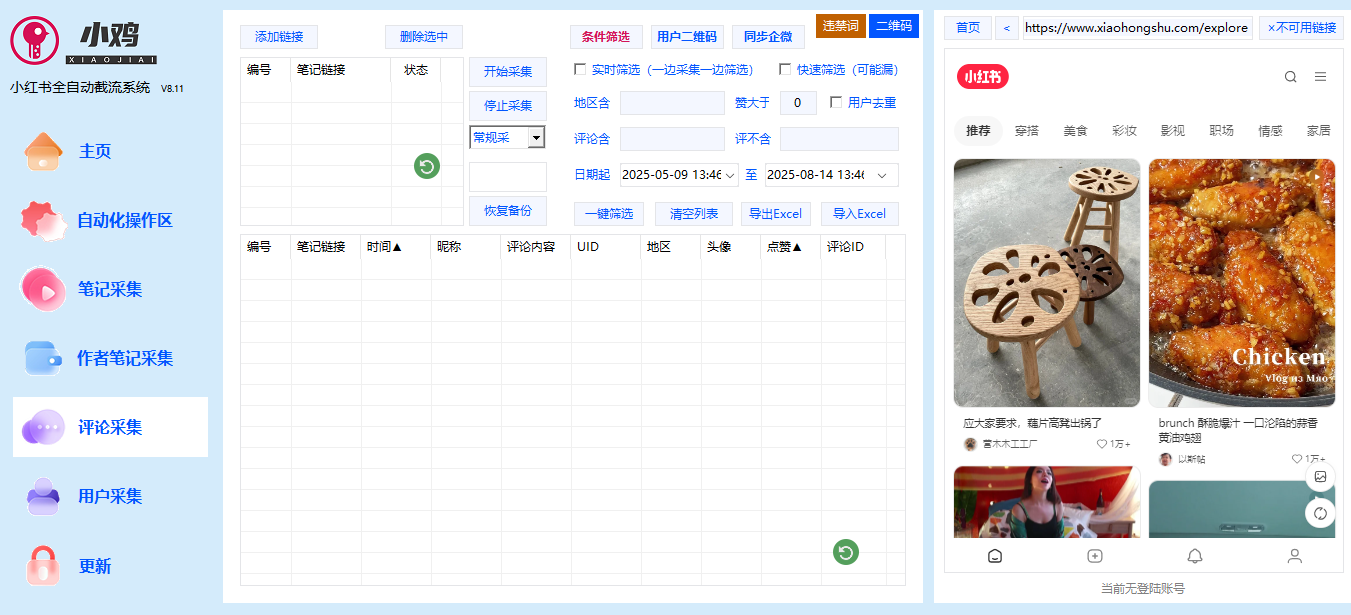
Task: Open the 作者笔记采集 wallet icon
Action: (x=43, y=358)
